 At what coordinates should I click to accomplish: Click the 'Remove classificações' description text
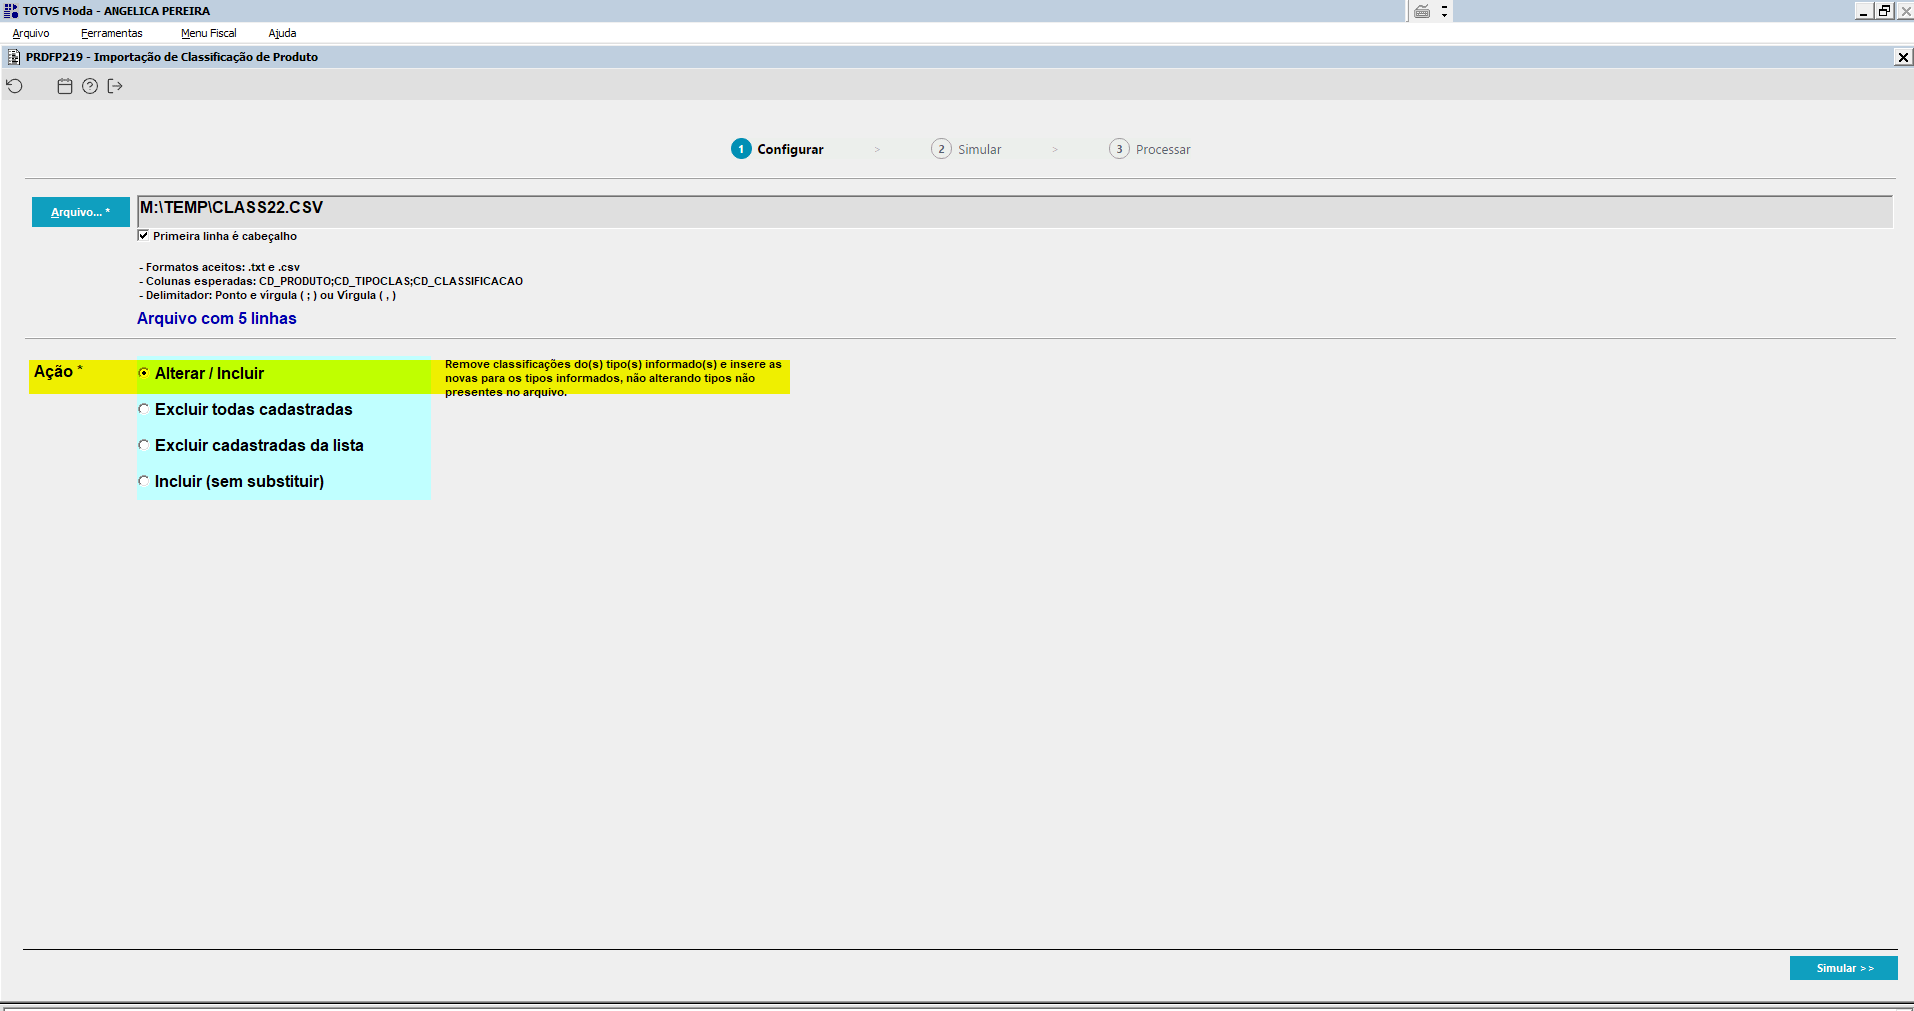(613, 378)
